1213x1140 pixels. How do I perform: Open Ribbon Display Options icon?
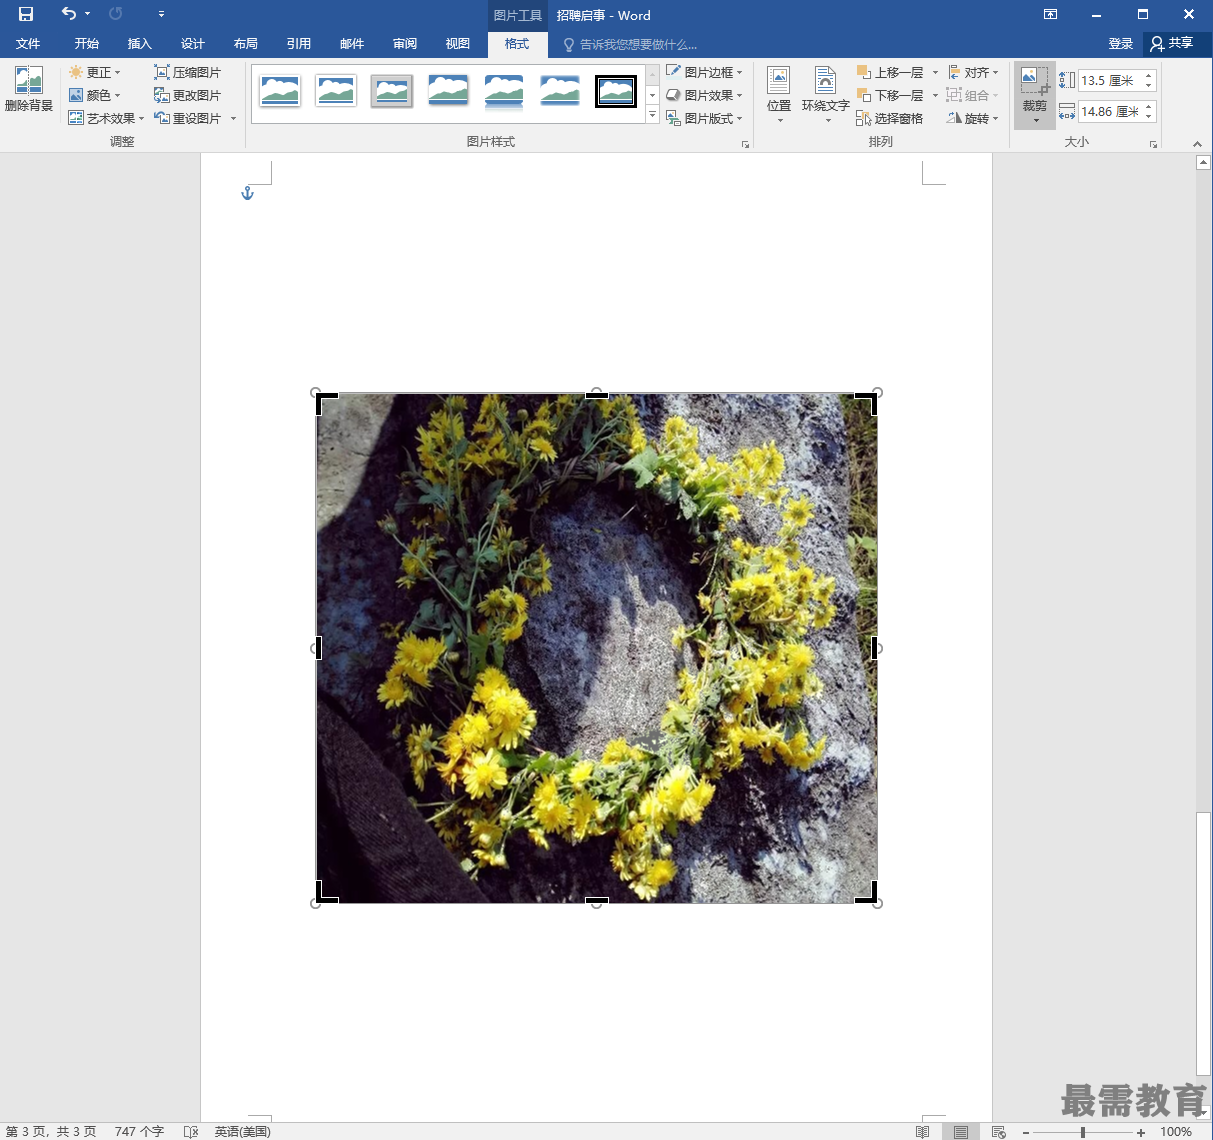coord(1050,14)
